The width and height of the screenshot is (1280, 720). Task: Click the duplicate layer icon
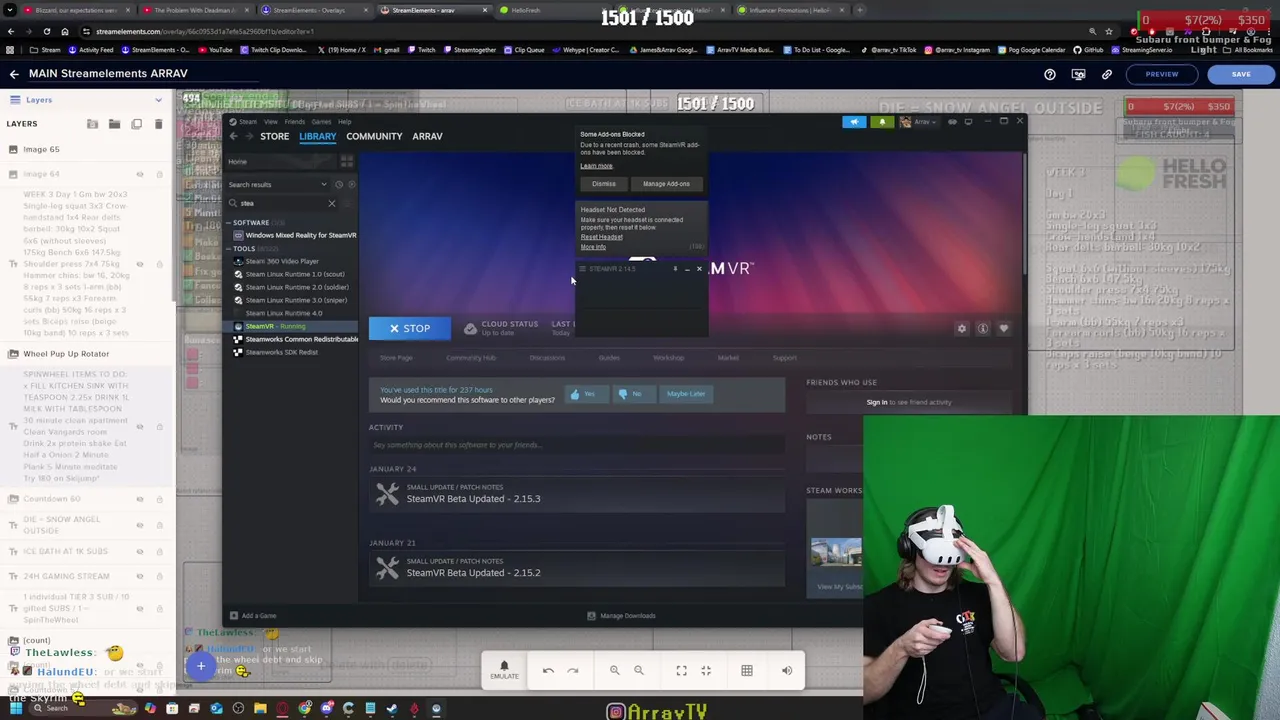point(136,124)
